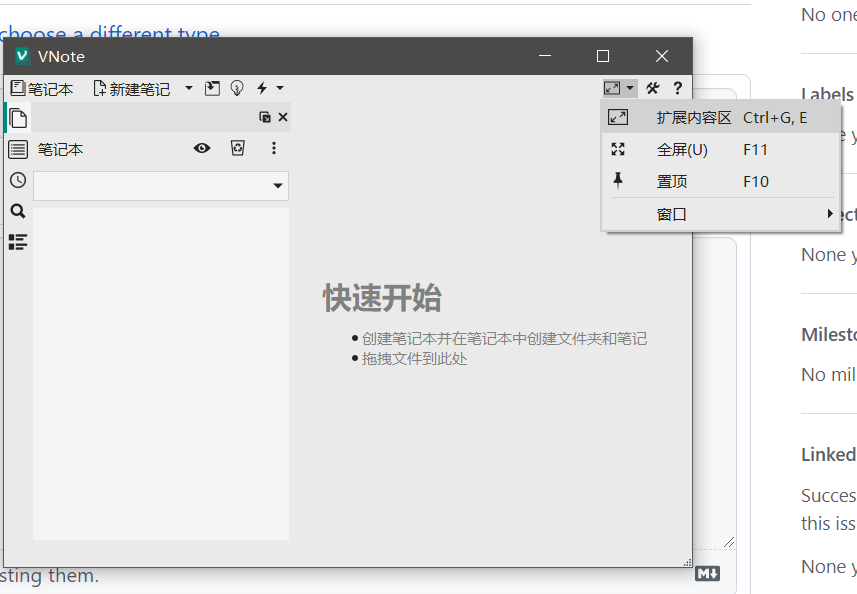Expand the arrow next to 新建笔记
The width and height of the screenshot is (857, 594).
[189, 88]
